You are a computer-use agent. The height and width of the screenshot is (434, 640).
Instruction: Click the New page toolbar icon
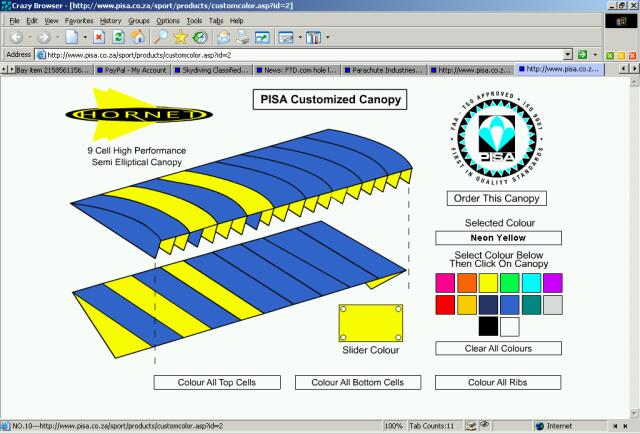pos(72,38)
